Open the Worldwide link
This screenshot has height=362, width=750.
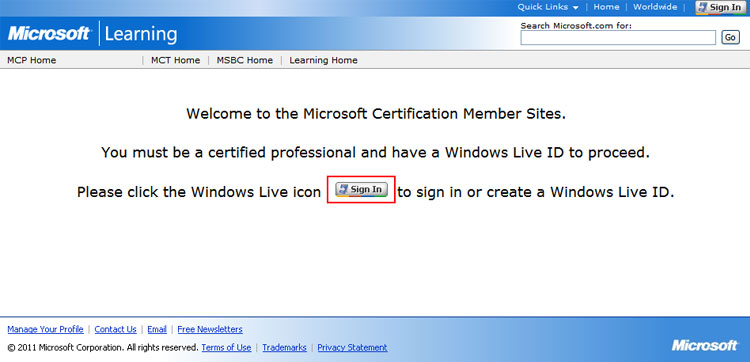[655, 7]
